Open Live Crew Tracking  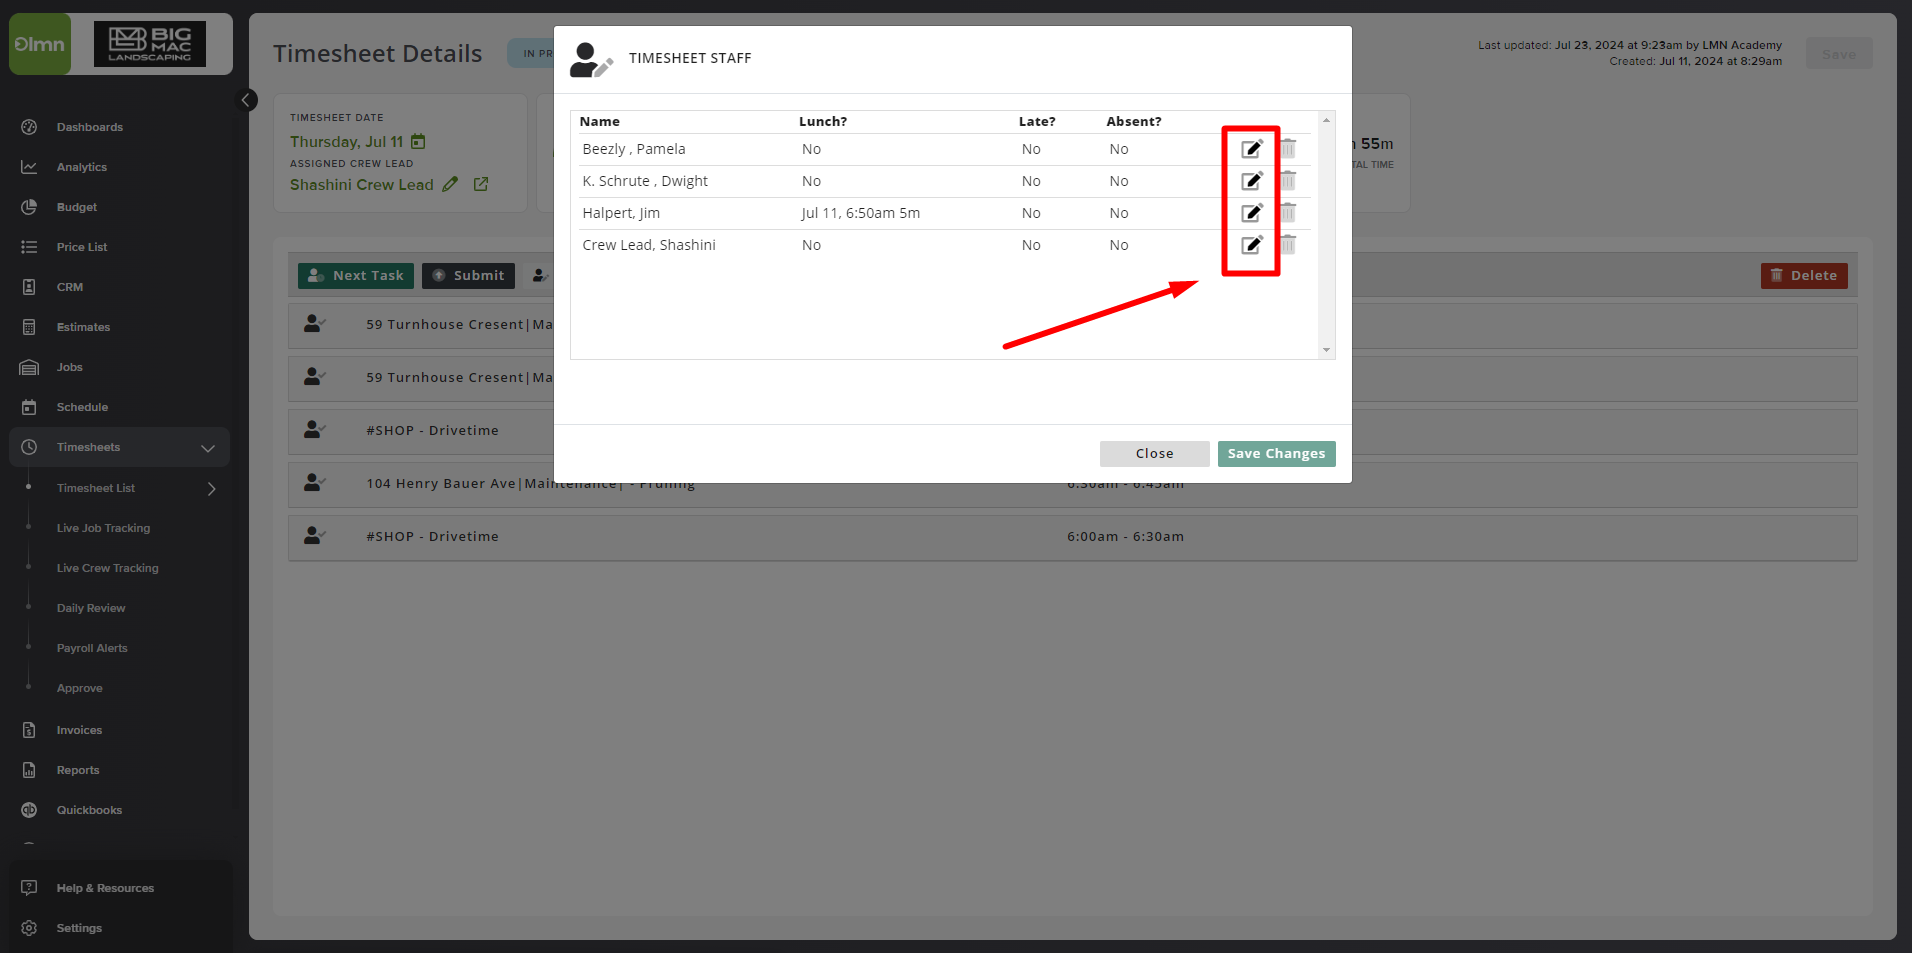coord(108,568)
